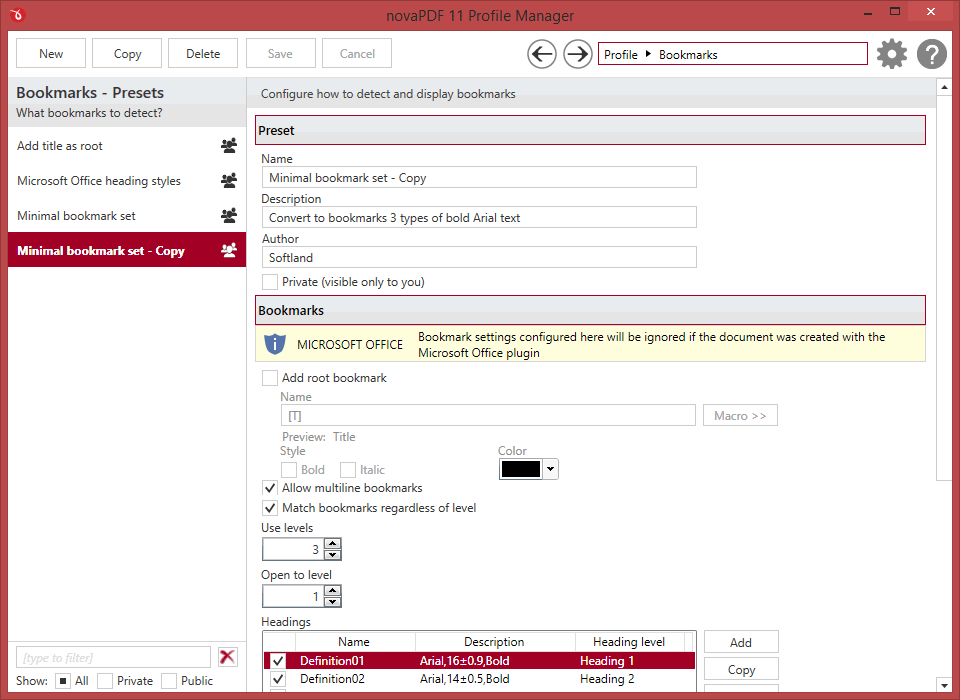The width and height of the screenshot is (960, 700).
Task: Click the novaPDF app logo icon
Action: [x=17, y=14]
